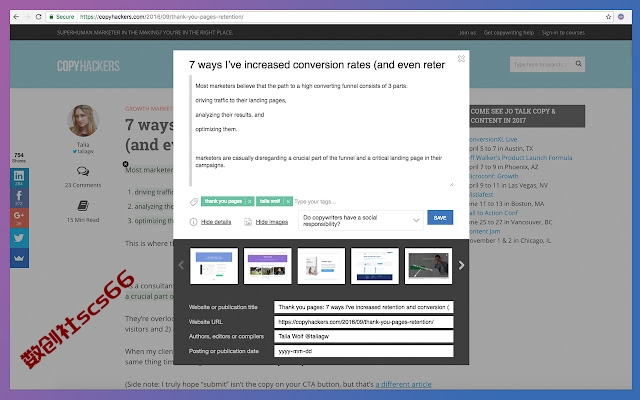Click the book reading-time icon
The width and height of the screenshot is (640, 400).
[x=83, y=206]
